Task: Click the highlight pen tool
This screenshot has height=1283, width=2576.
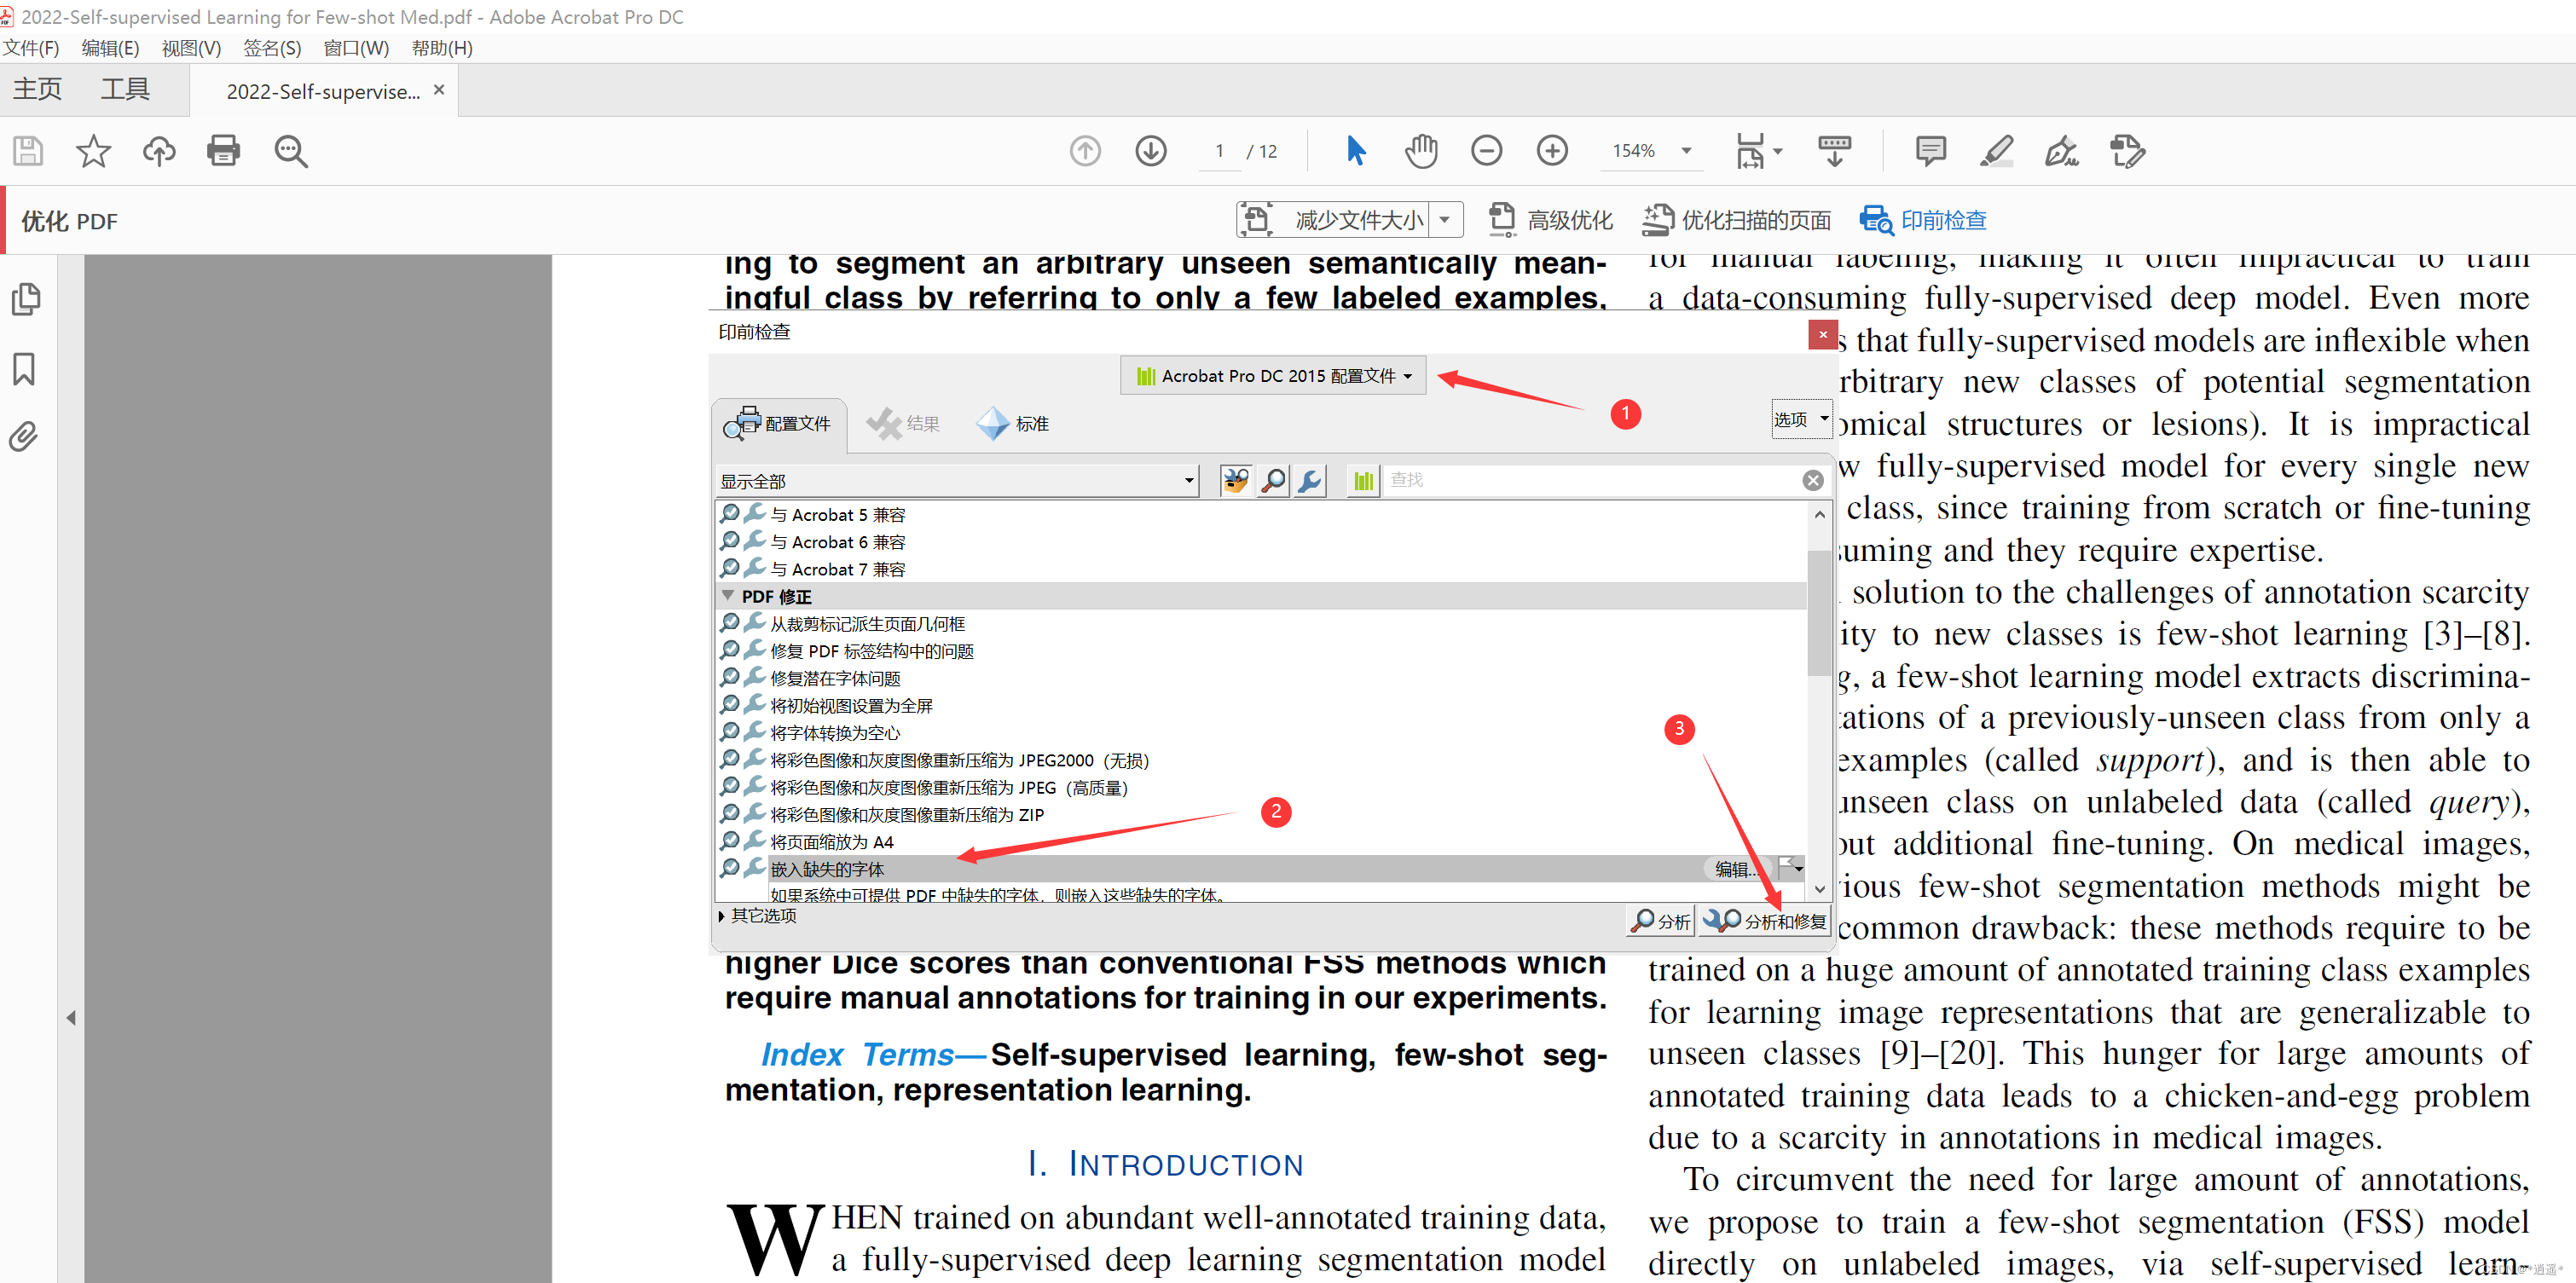Action: click(1996, 151)
